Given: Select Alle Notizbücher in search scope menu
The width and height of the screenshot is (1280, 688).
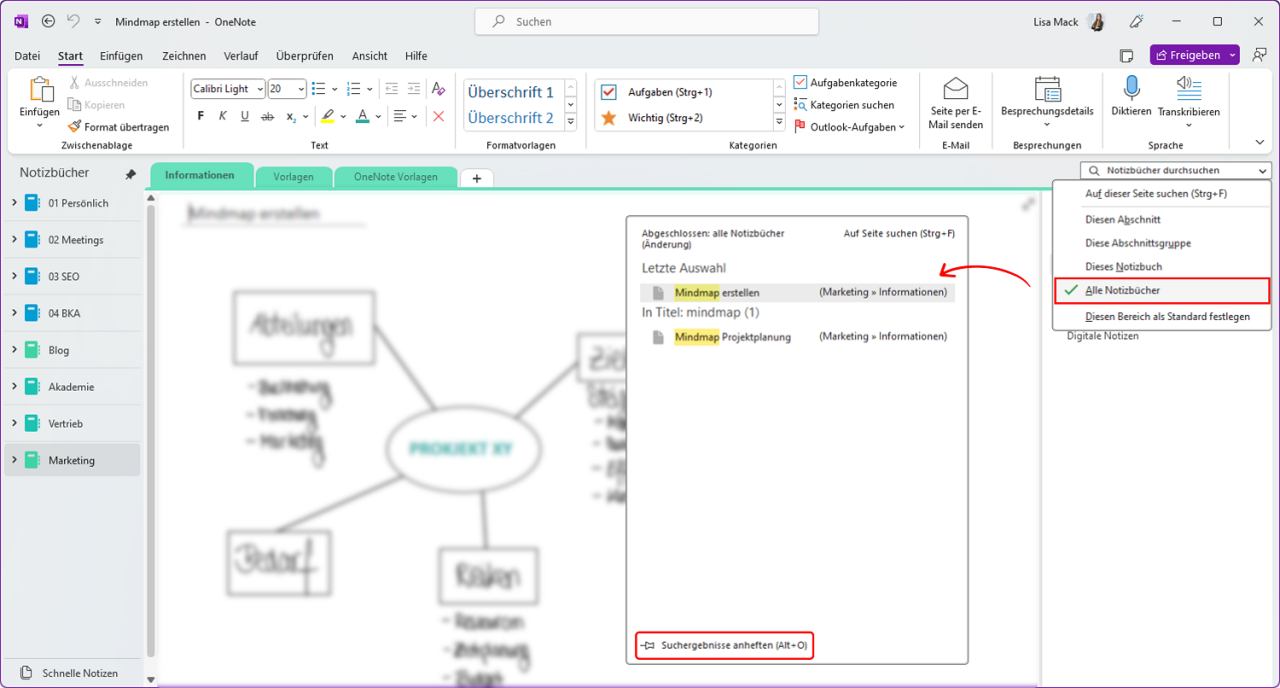Looking at the screenshot, I should (1125, 291).
